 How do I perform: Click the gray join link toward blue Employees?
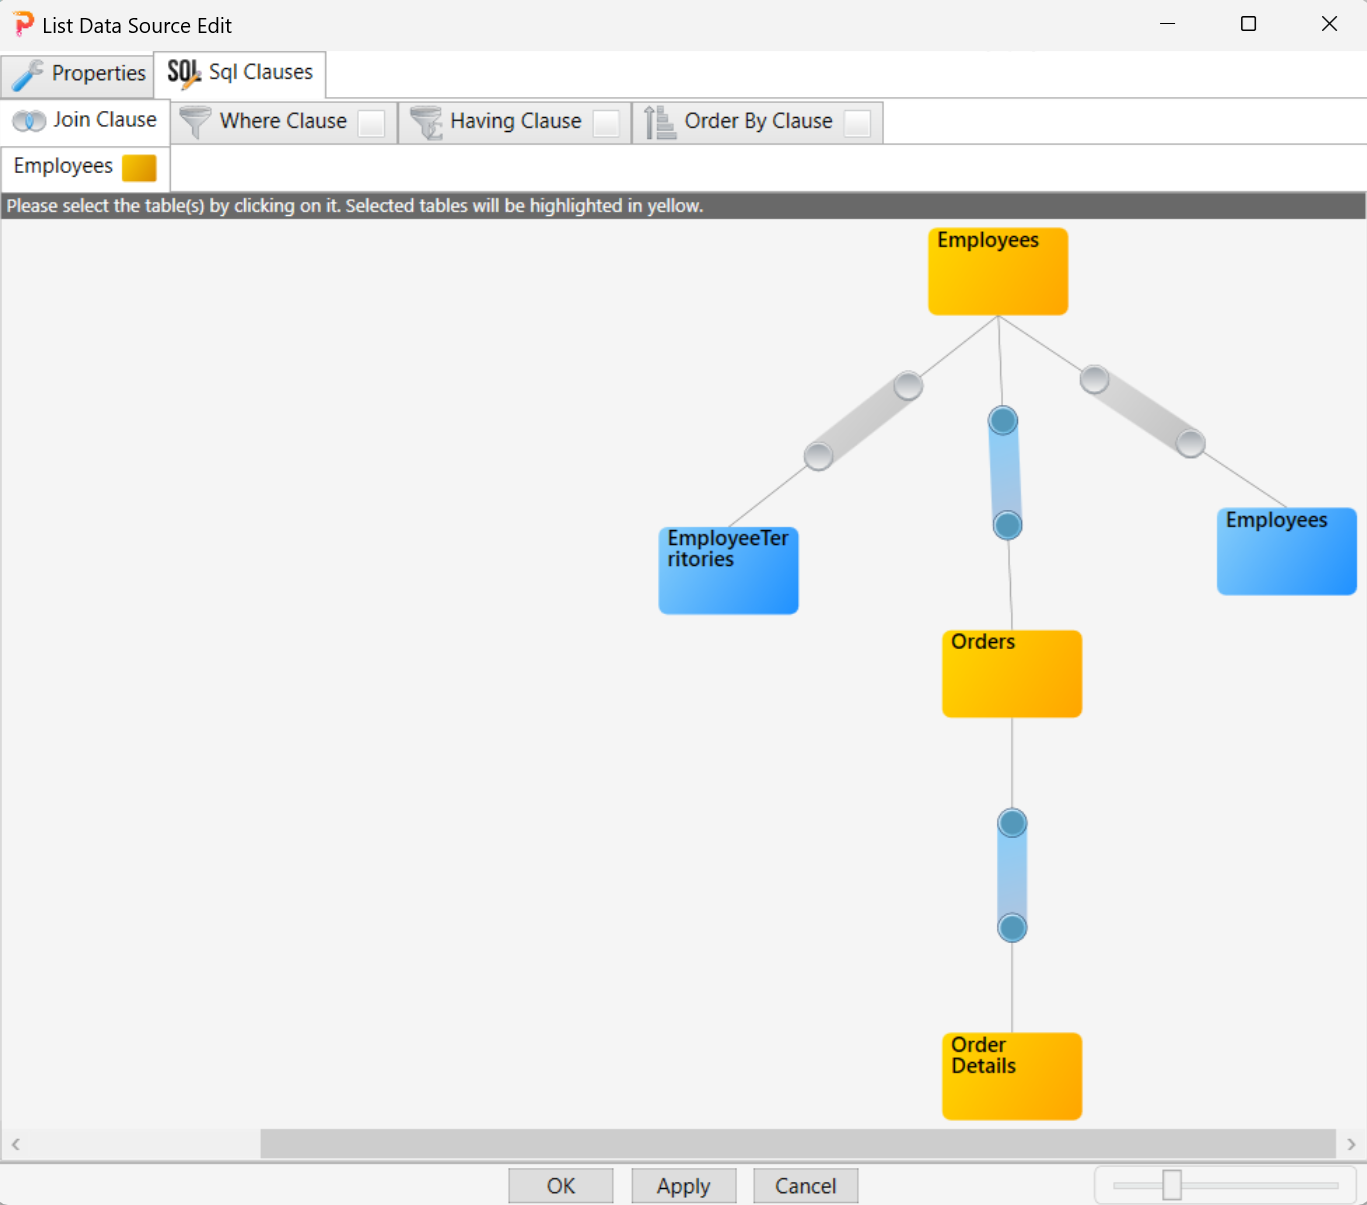[x=1142, y=411]
